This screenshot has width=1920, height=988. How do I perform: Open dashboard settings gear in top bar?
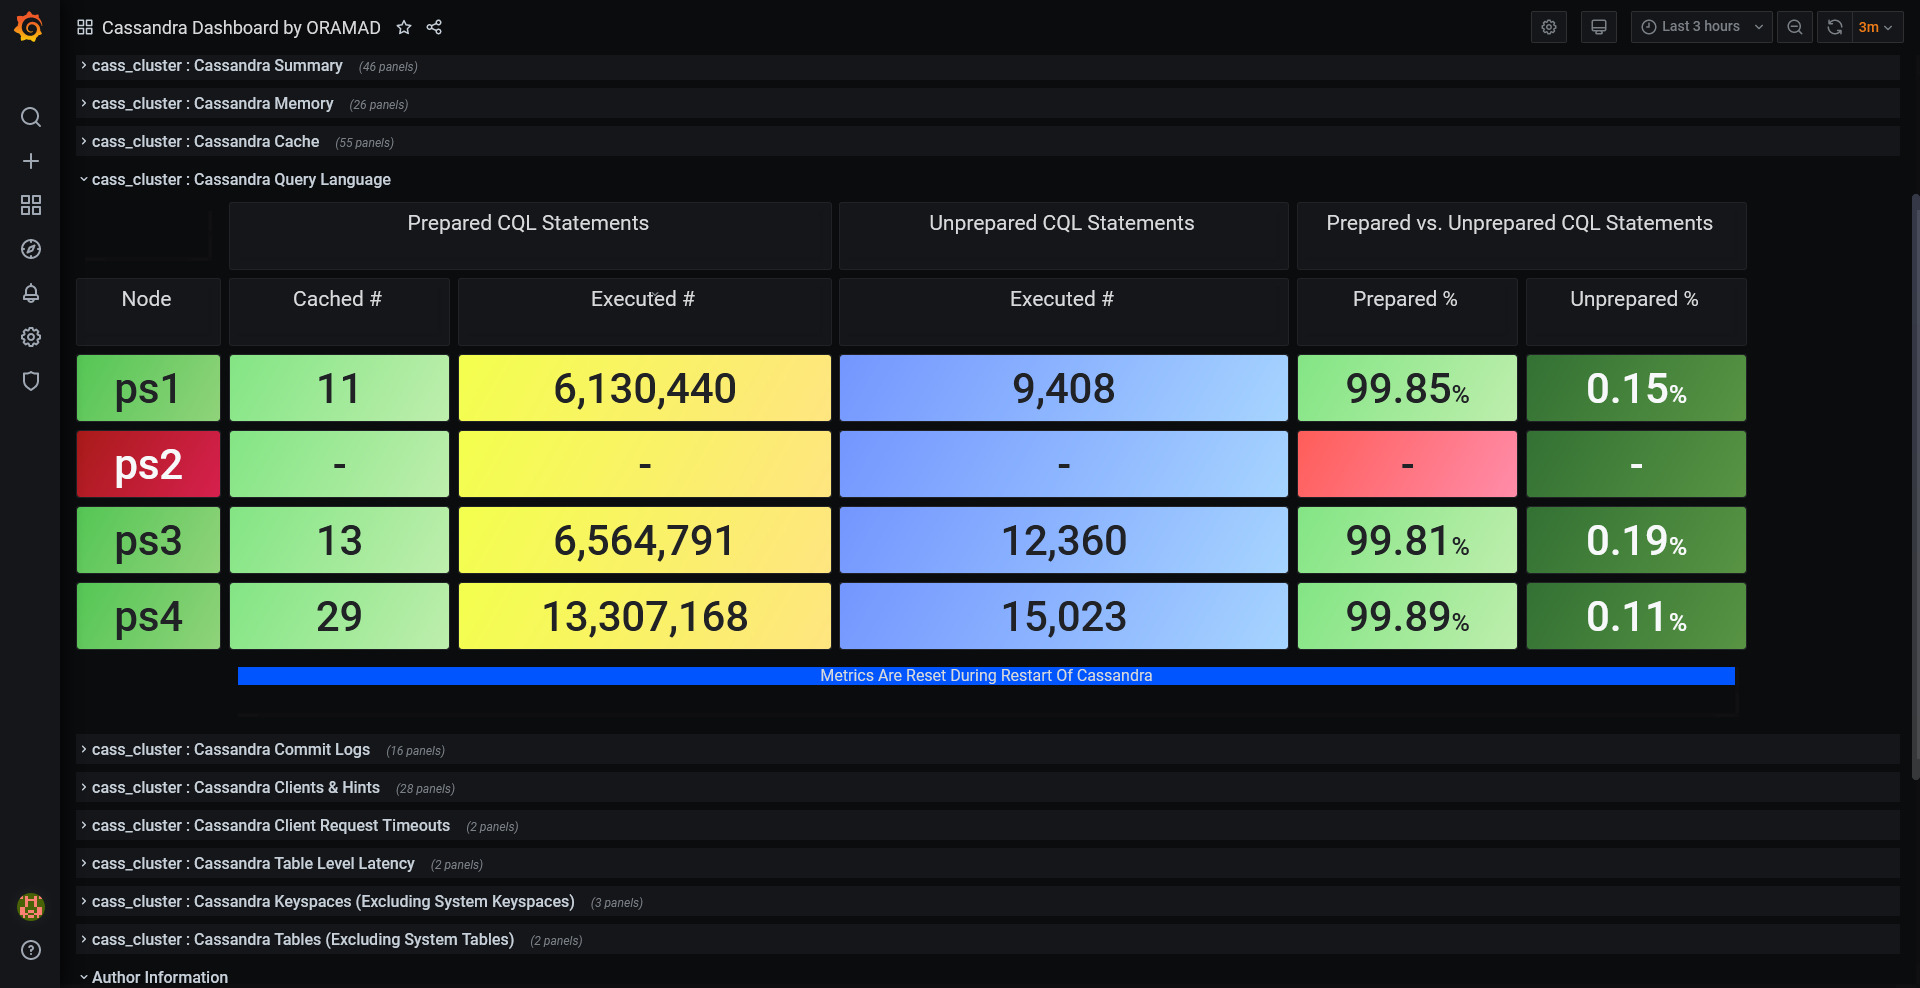coord(1549,27)
